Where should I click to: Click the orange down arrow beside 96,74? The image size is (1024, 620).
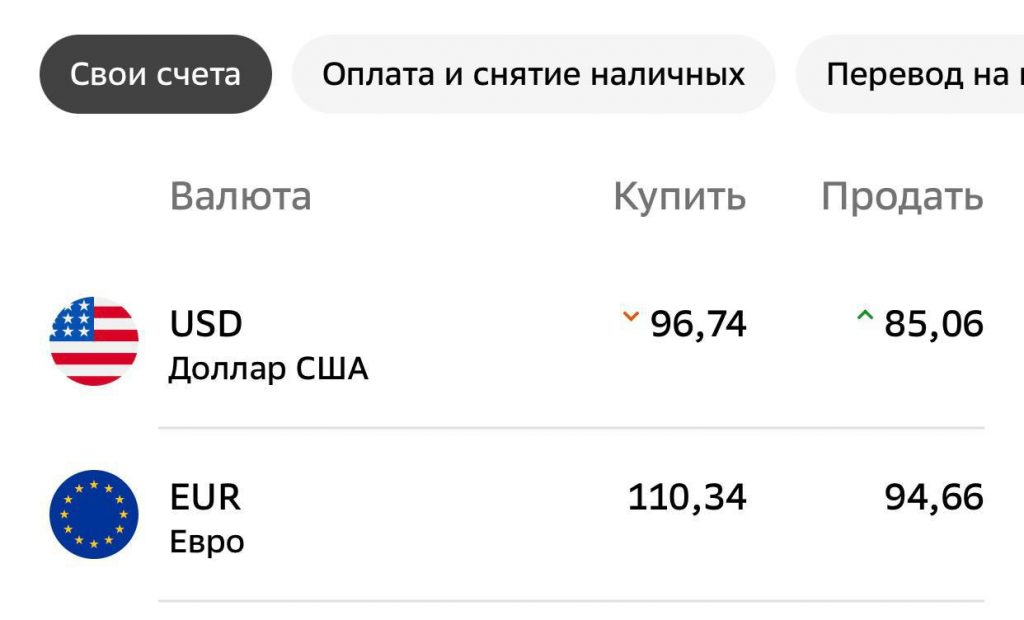pos(630,318)
